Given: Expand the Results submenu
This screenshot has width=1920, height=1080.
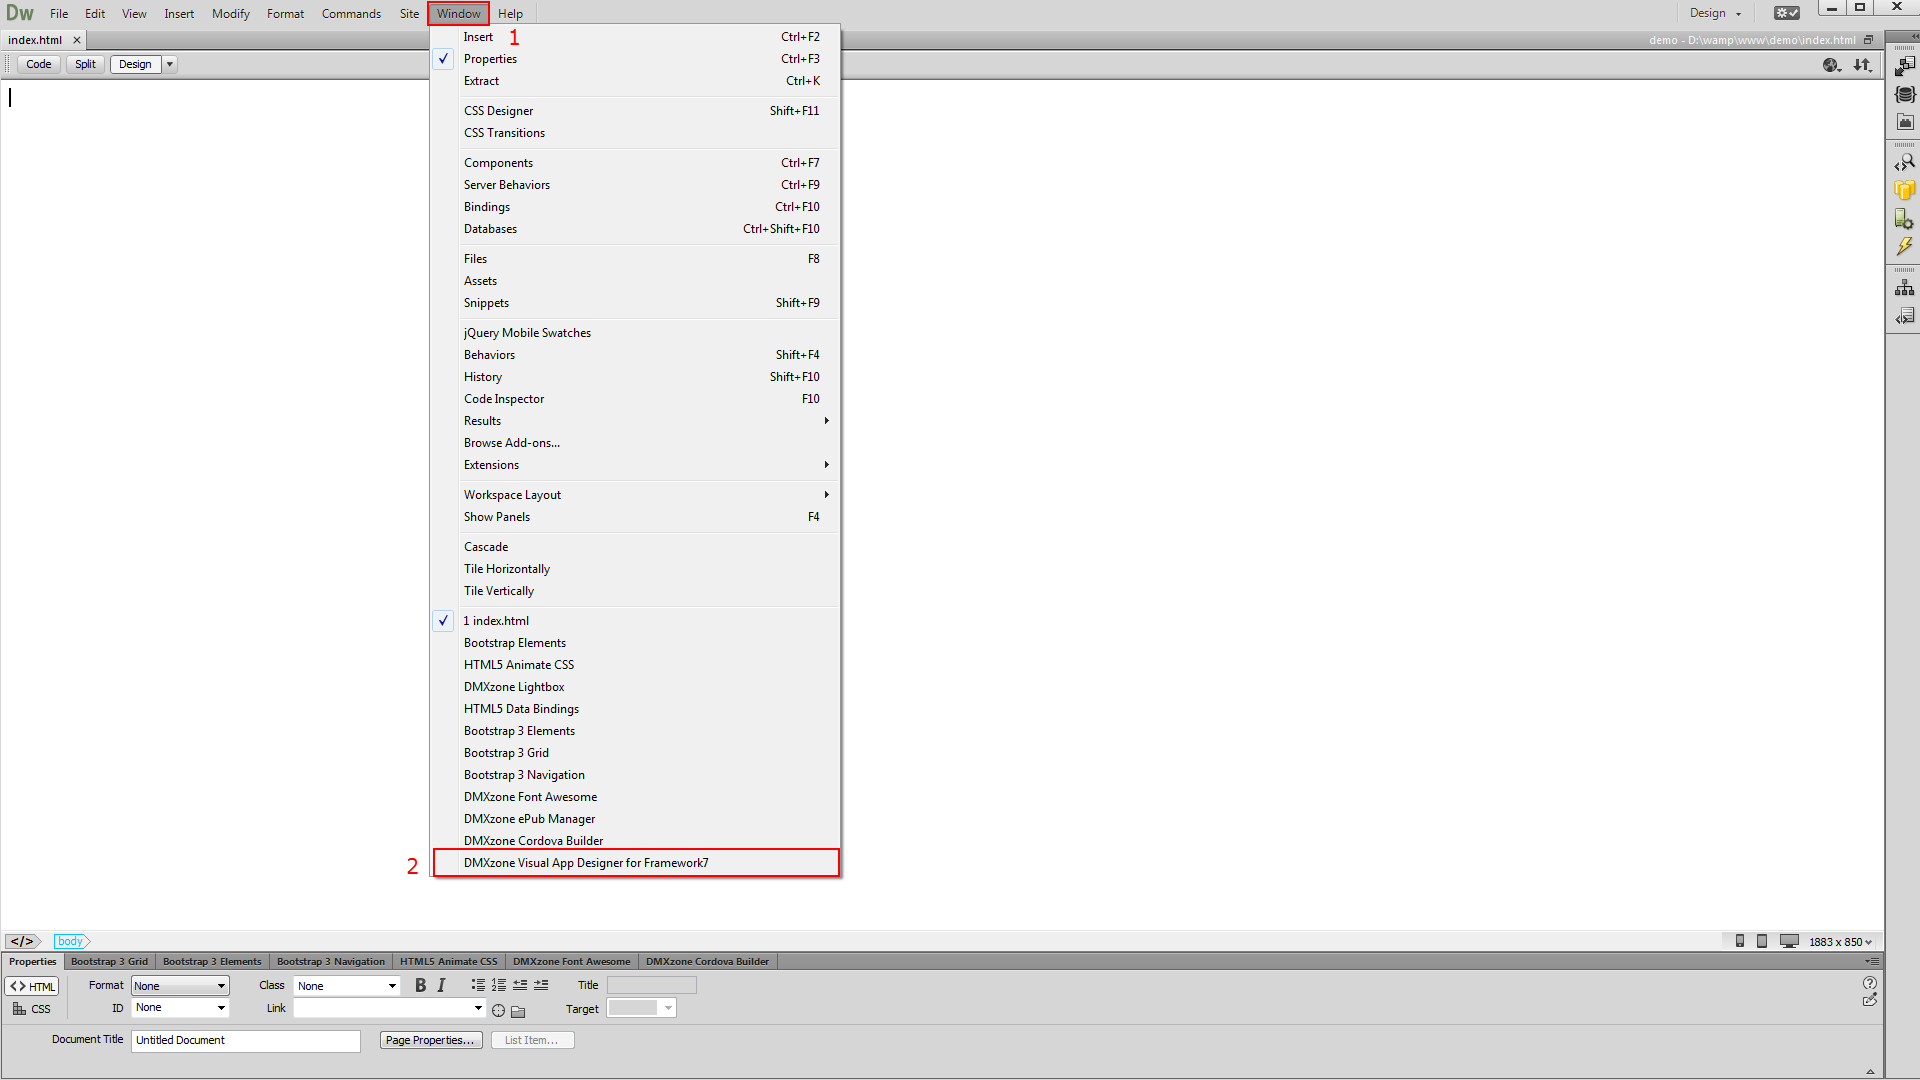Looking at the screenshot, I should tap(636, 421).
